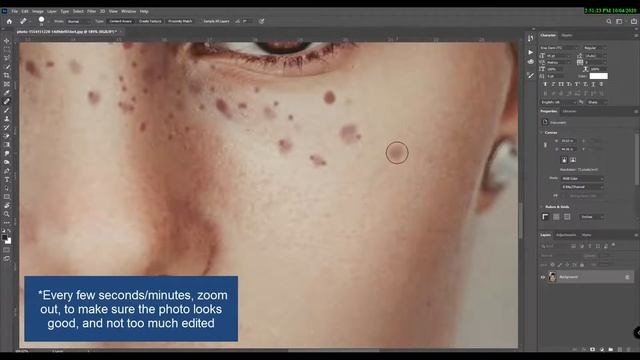Select the Brush tool
This screenshot has width=640, height=360.
(x=7, y=110)
